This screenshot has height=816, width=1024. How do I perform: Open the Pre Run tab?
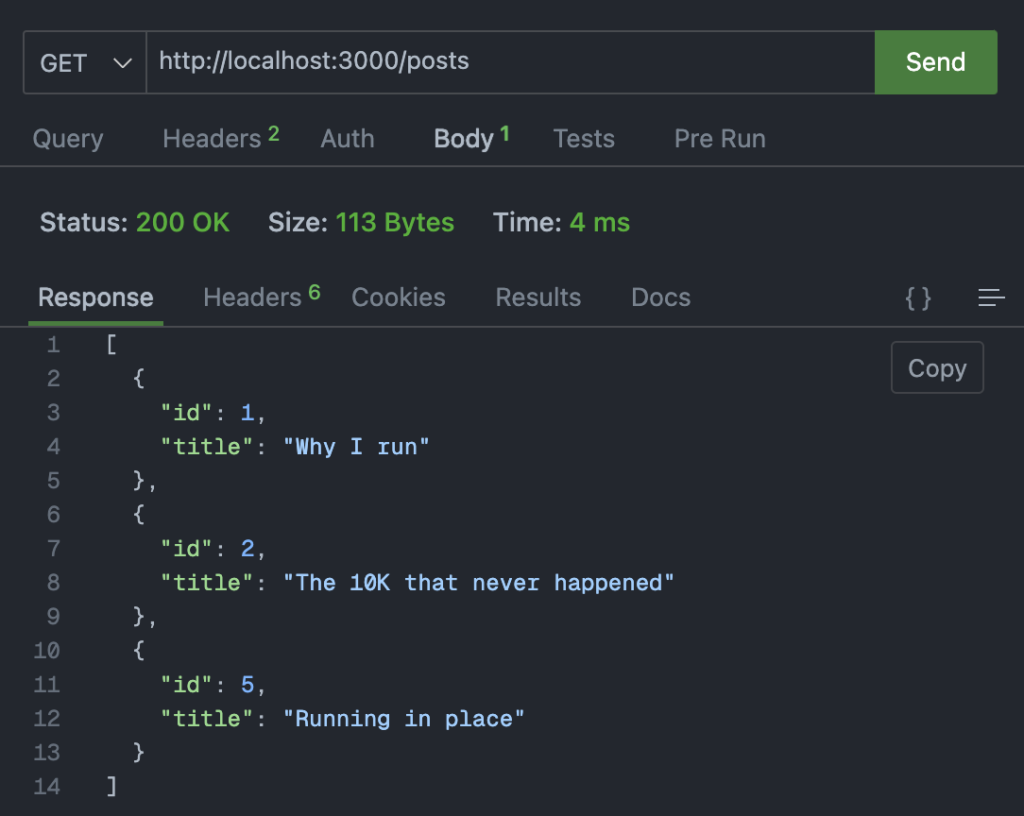click(x=719, y=139)
